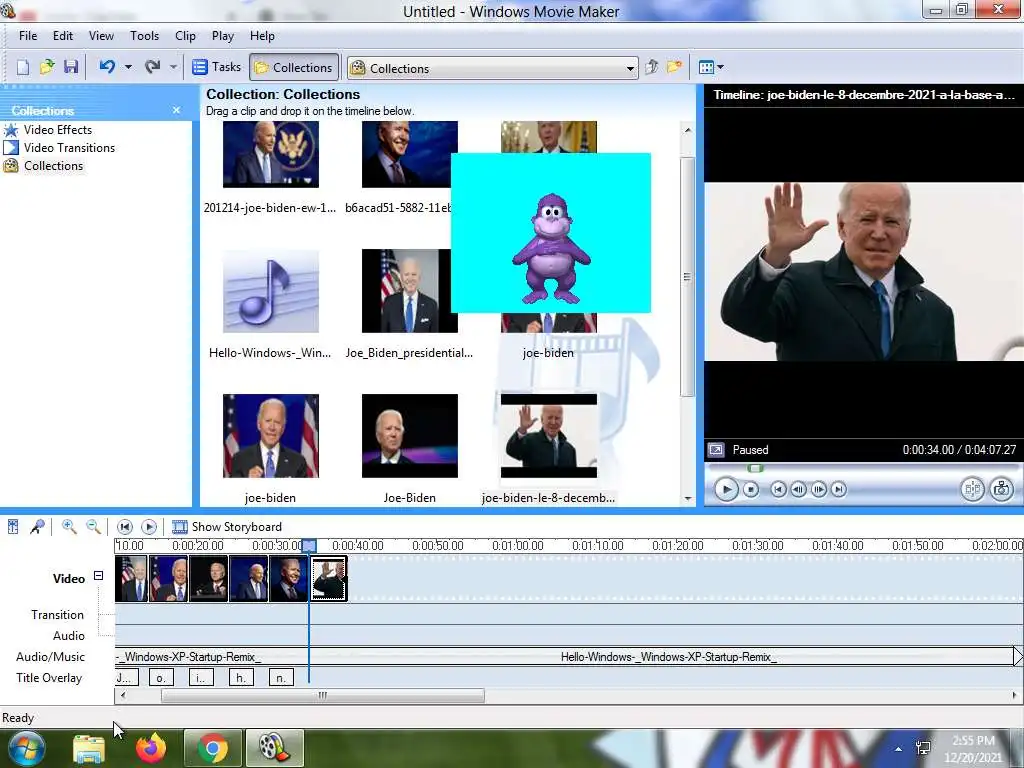Go up one collection level
The width and height of the screenshot is (1024, 768).
pos(652,67)
